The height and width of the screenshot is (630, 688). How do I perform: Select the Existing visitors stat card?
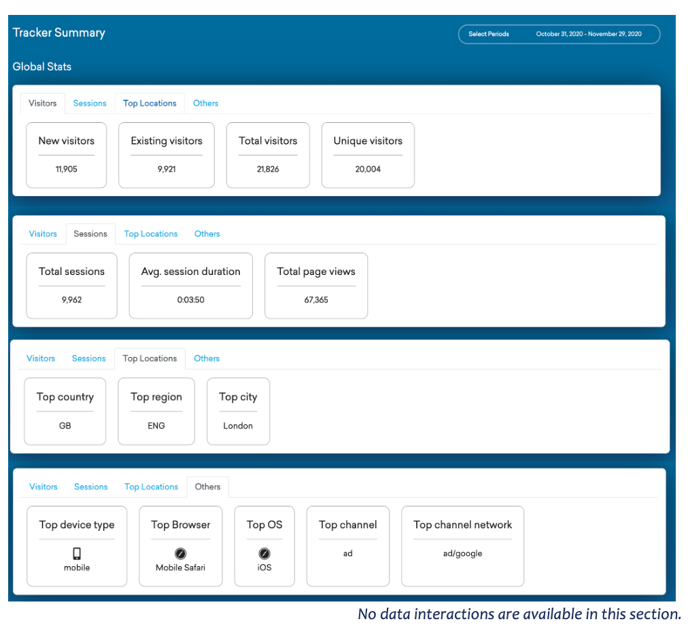coord(166,155)
